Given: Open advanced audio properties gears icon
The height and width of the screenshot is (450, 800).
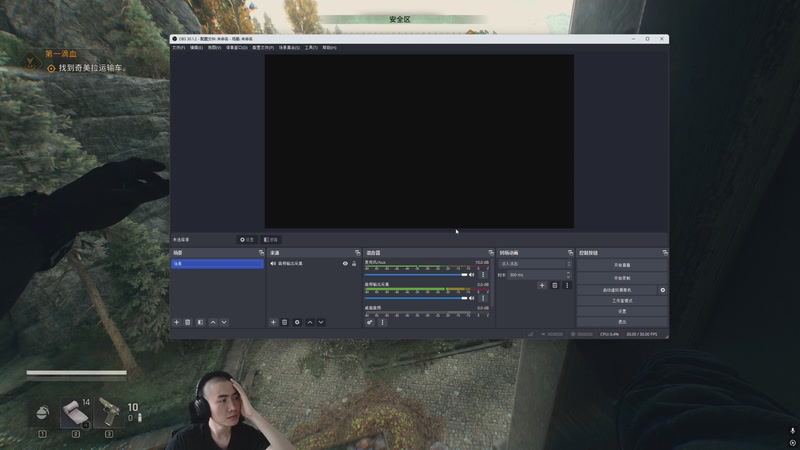Looking at the screenshot, I should (369, 322).
